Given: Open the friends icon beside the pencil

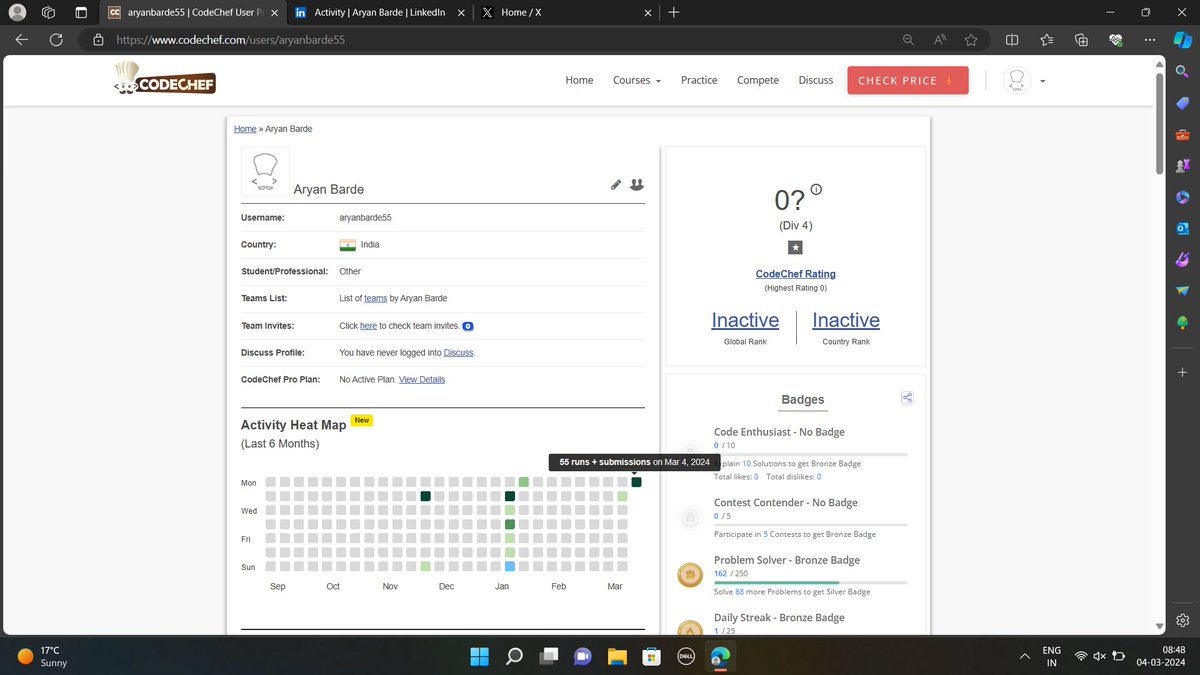Looking at the screenshot, I should coord(637,185).
